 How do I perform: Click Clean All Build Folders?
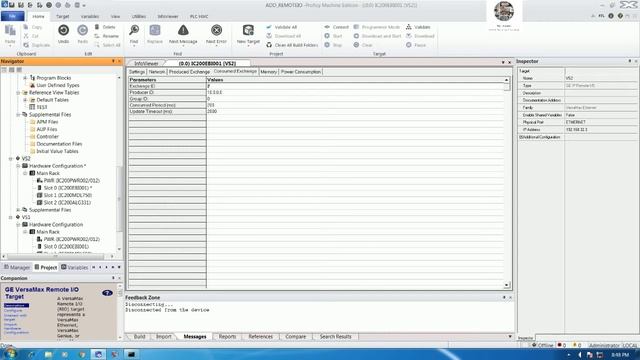tap(269, 45)
